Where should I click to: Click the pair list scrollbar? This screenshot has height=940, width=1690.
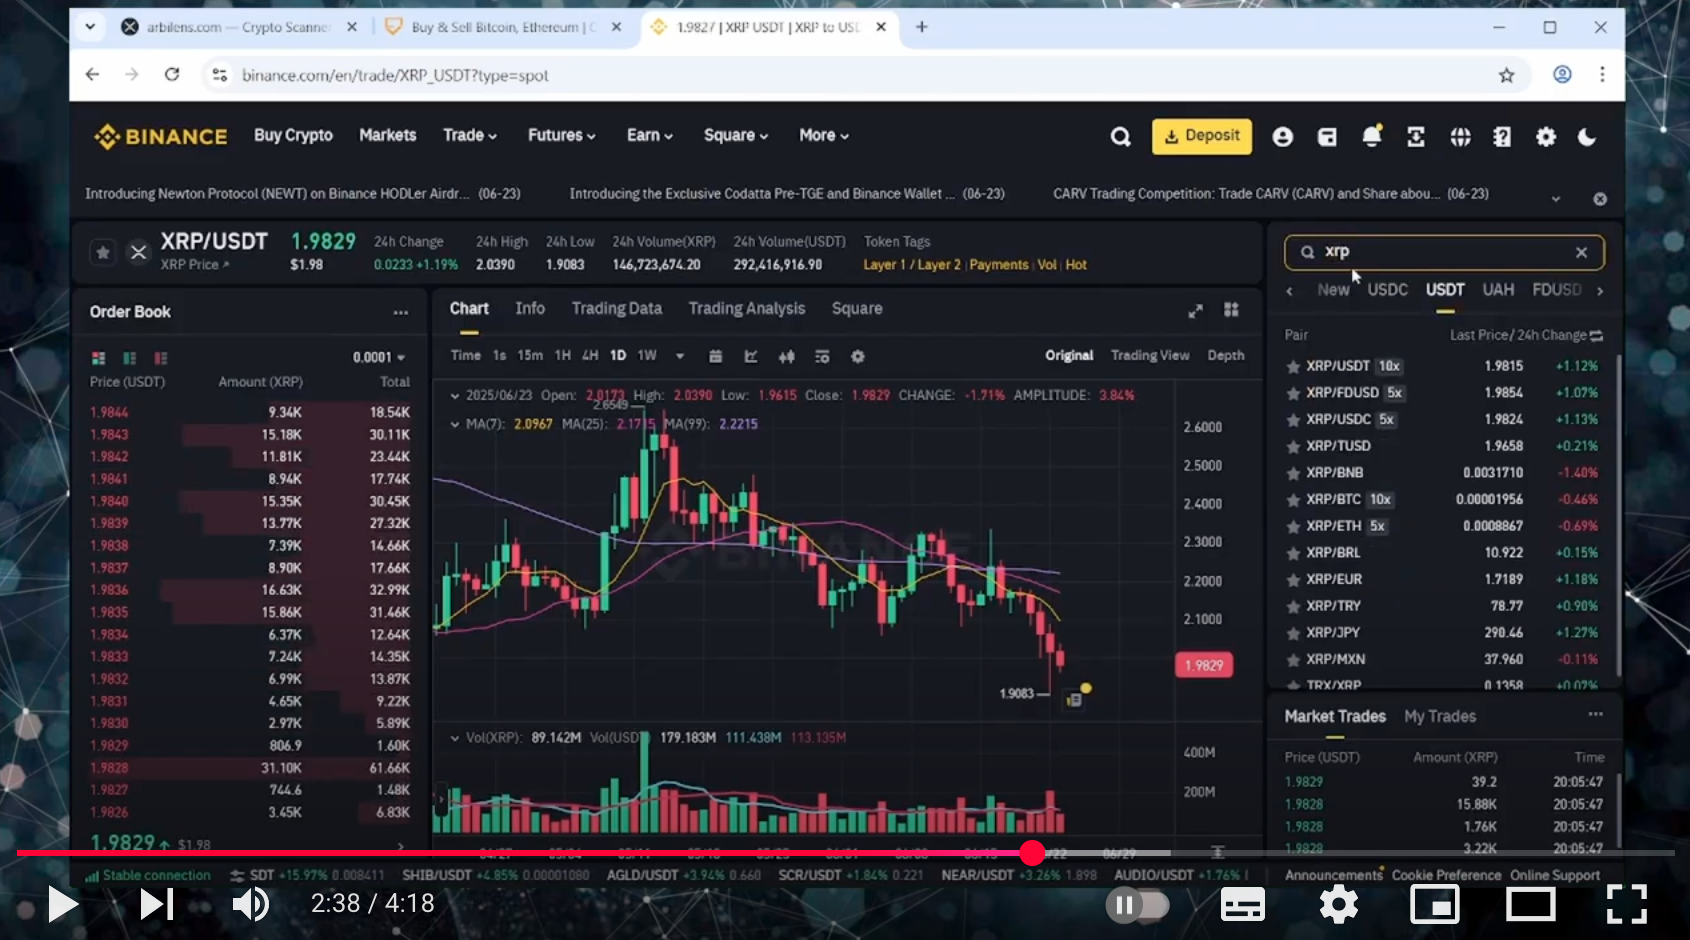point(1617,515)
